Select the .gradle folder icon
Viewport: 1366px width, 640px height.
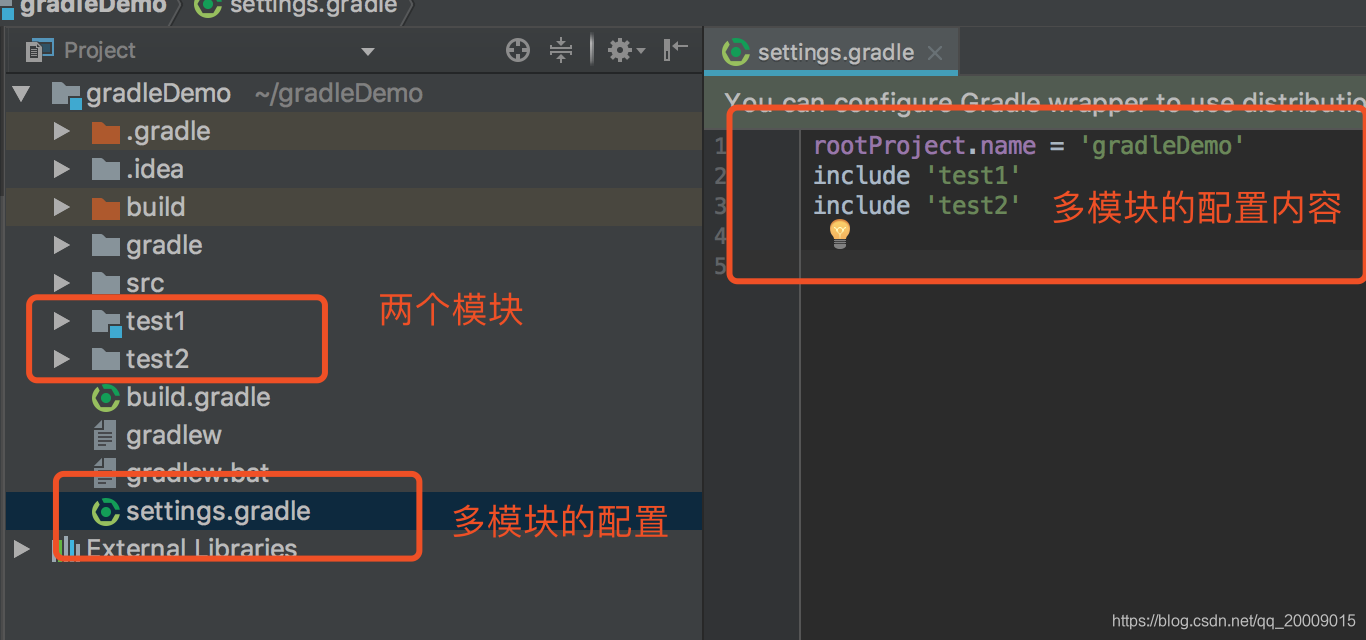105,131
